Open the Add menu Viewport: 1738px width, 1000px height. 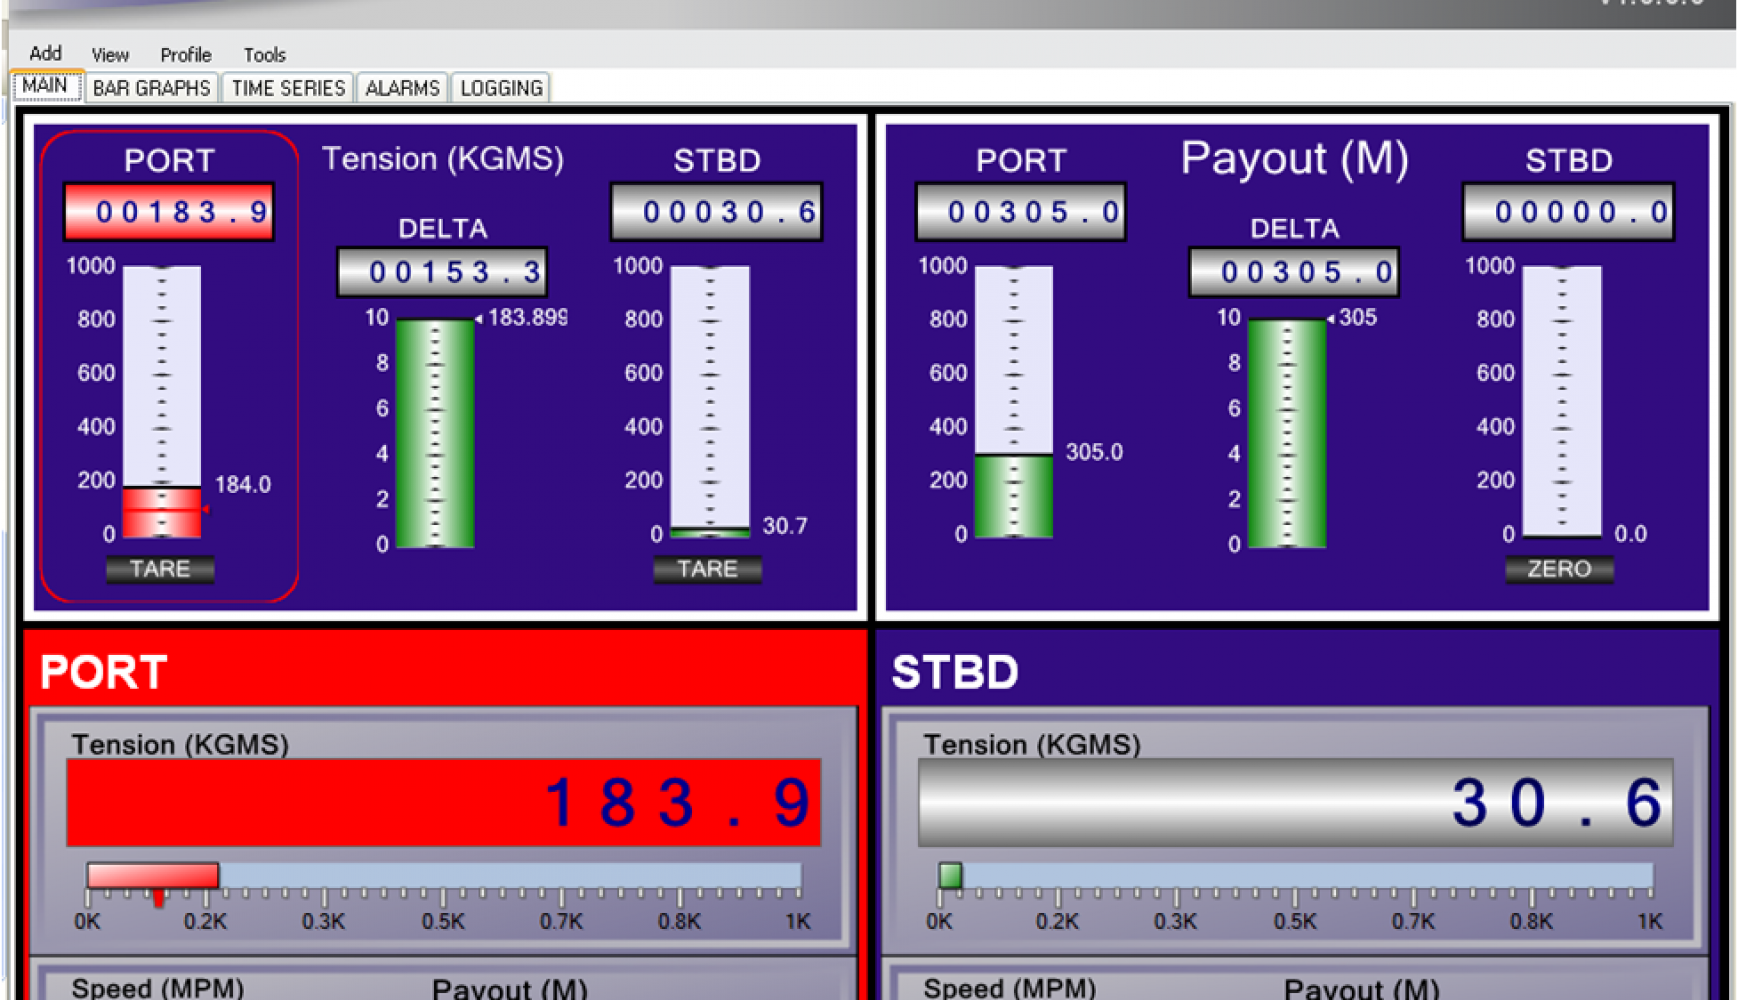[x=45, y=53]
